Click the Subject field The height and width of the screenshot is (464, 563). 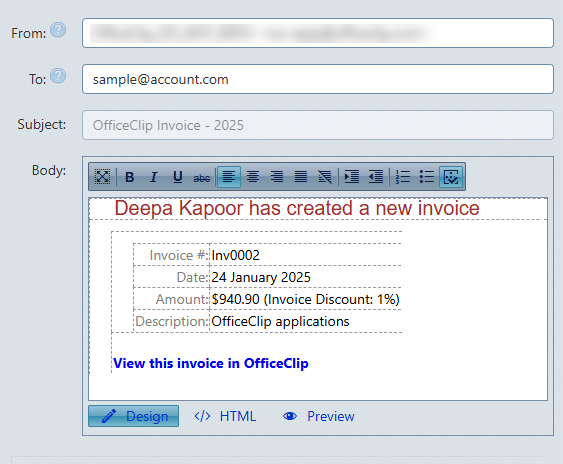tap(318, 125)
